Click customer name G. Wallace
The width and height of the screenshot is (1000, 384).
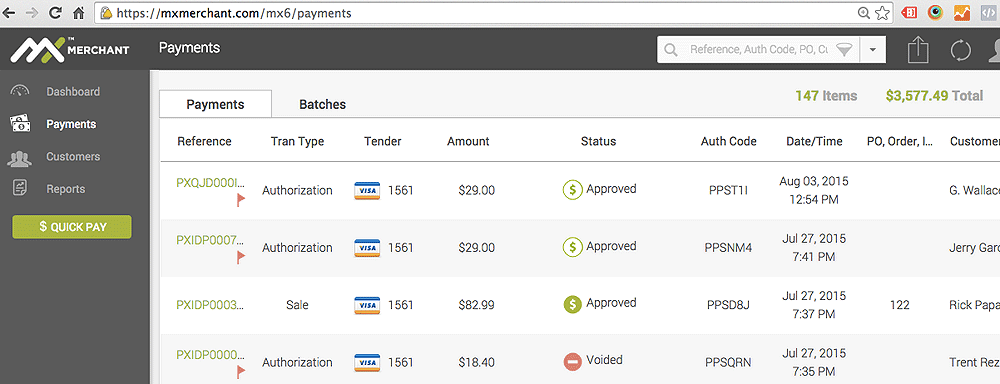pos(974,190)
